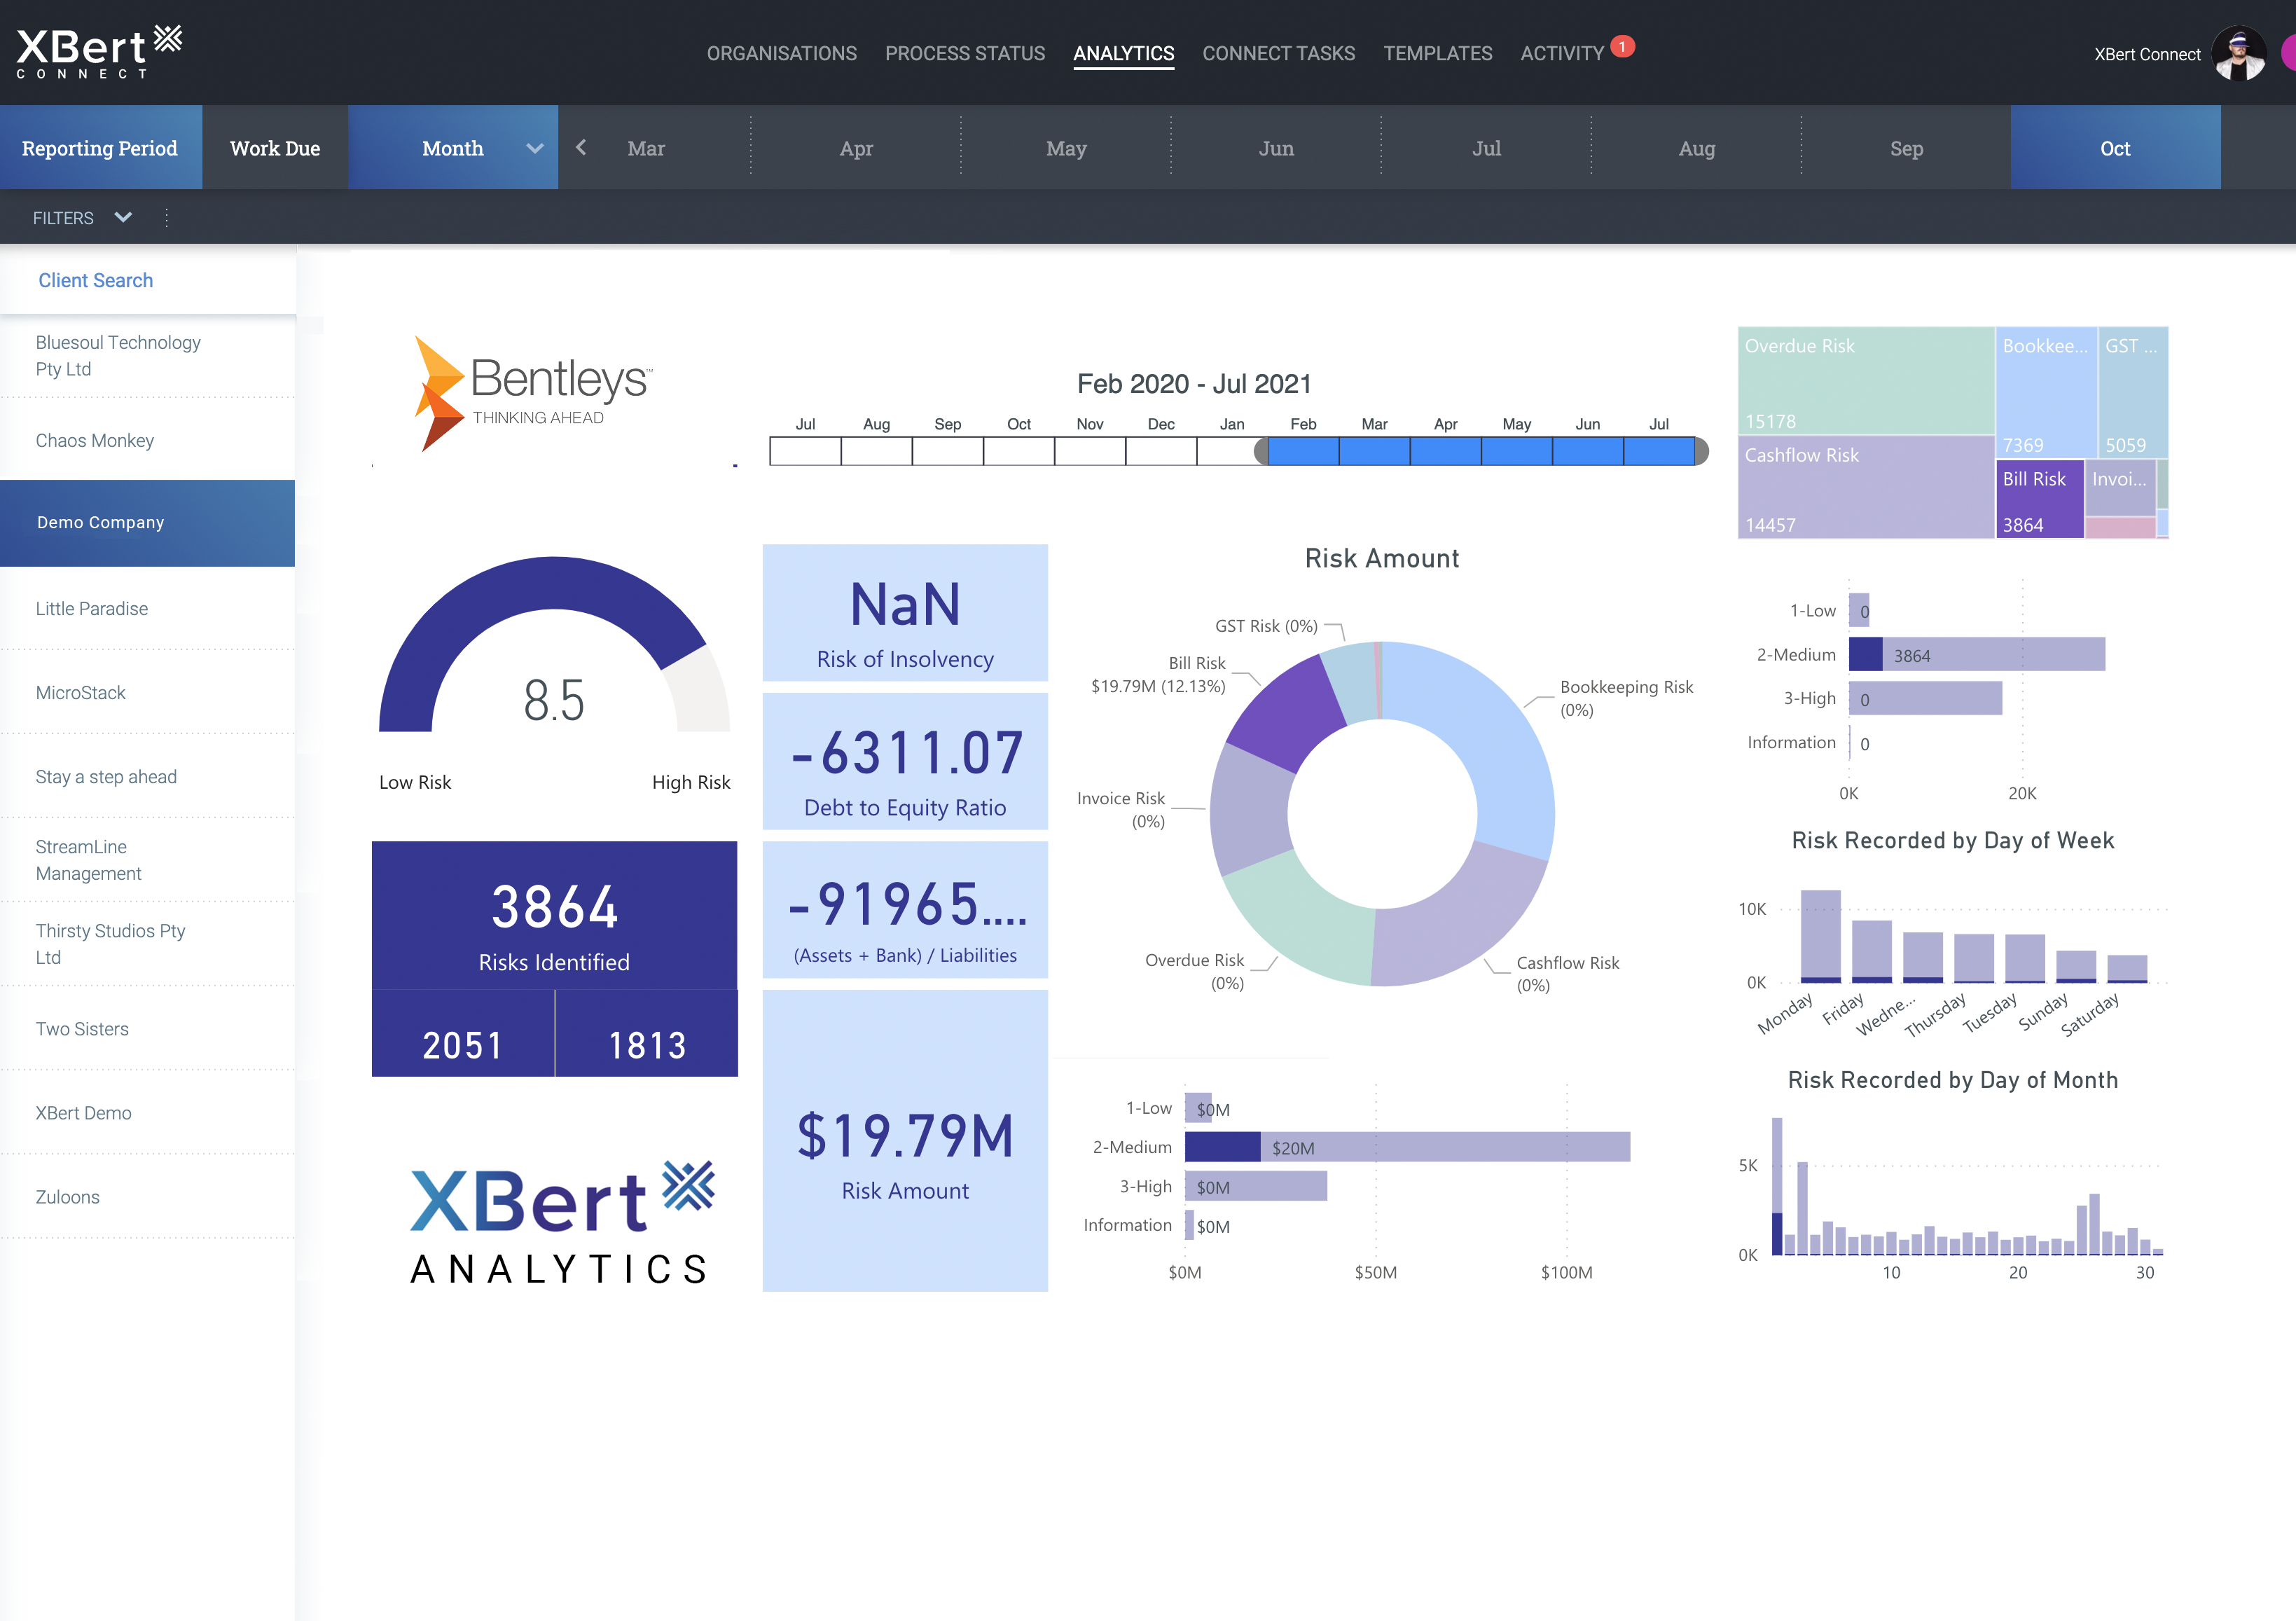Viewport: 2296px width, 1621px height.
Task: Expand the Month period dropdown
Action: point(534,149)
